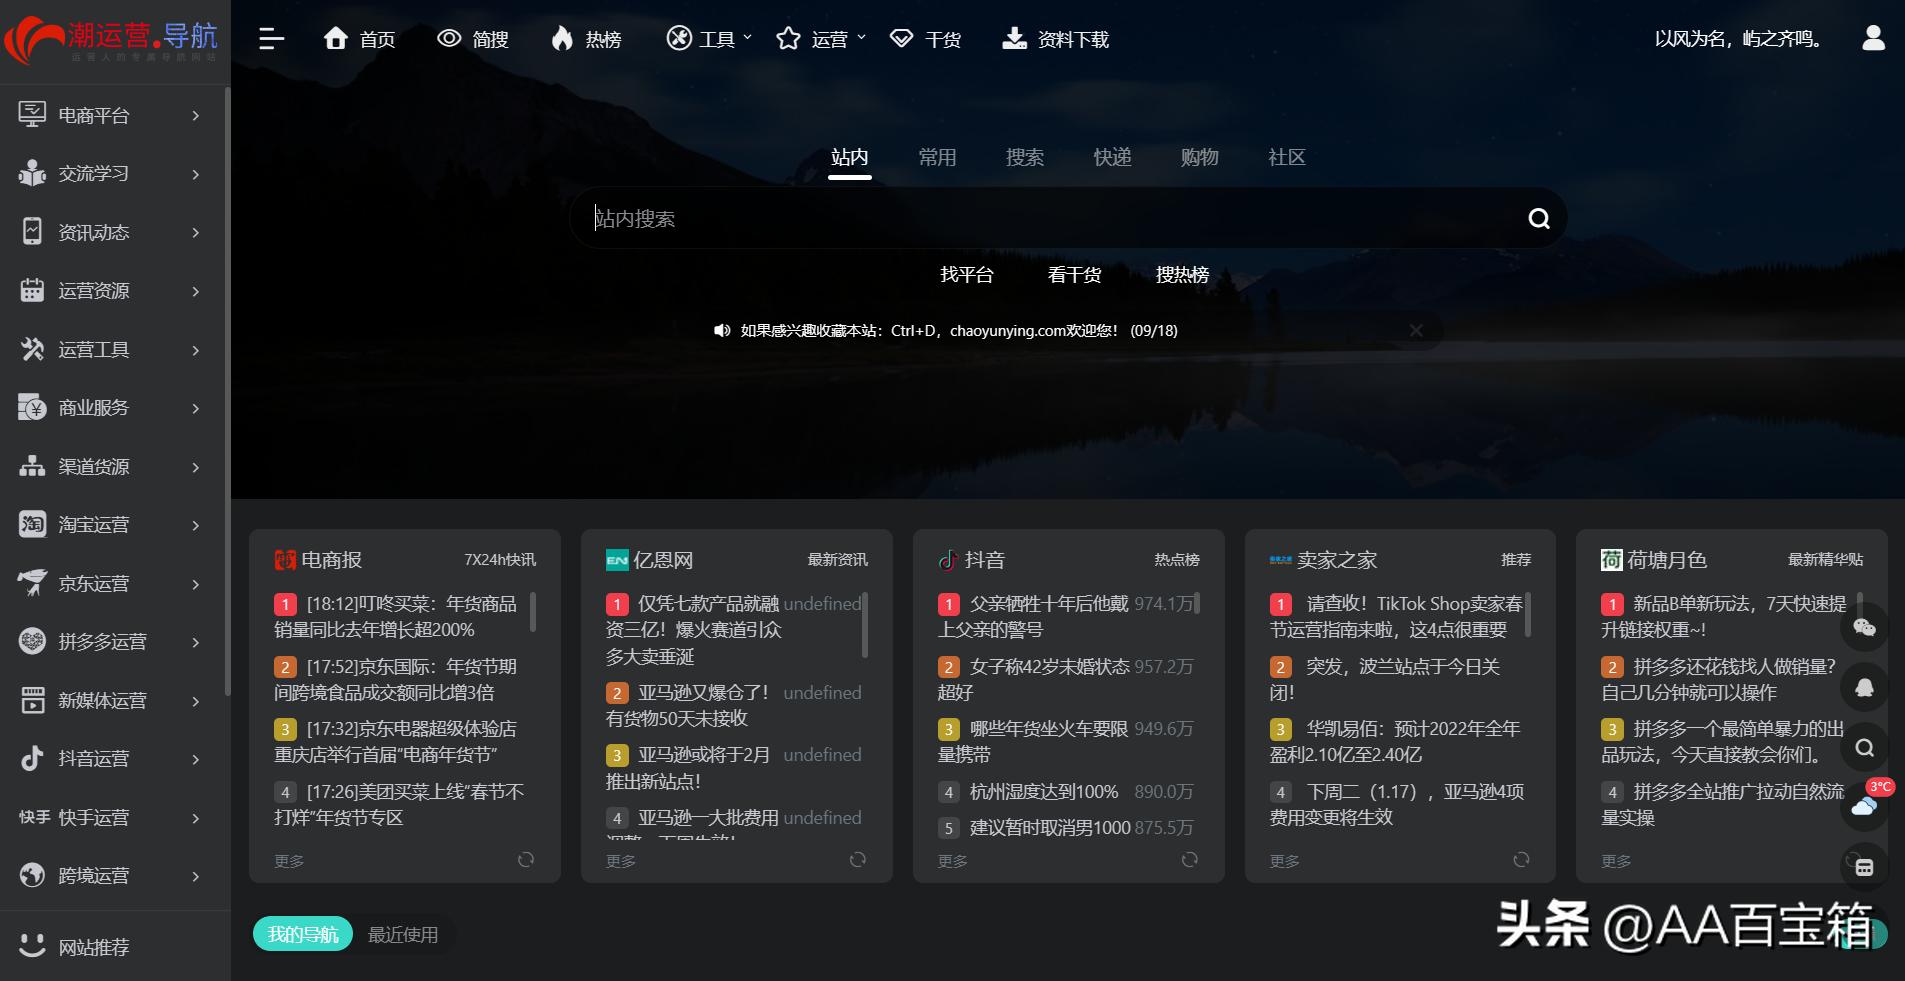Open the WeChat floating icon on right edge
Image resolution: width=1905 pixels, height=981 pixels.
(x=1864, y=628)
